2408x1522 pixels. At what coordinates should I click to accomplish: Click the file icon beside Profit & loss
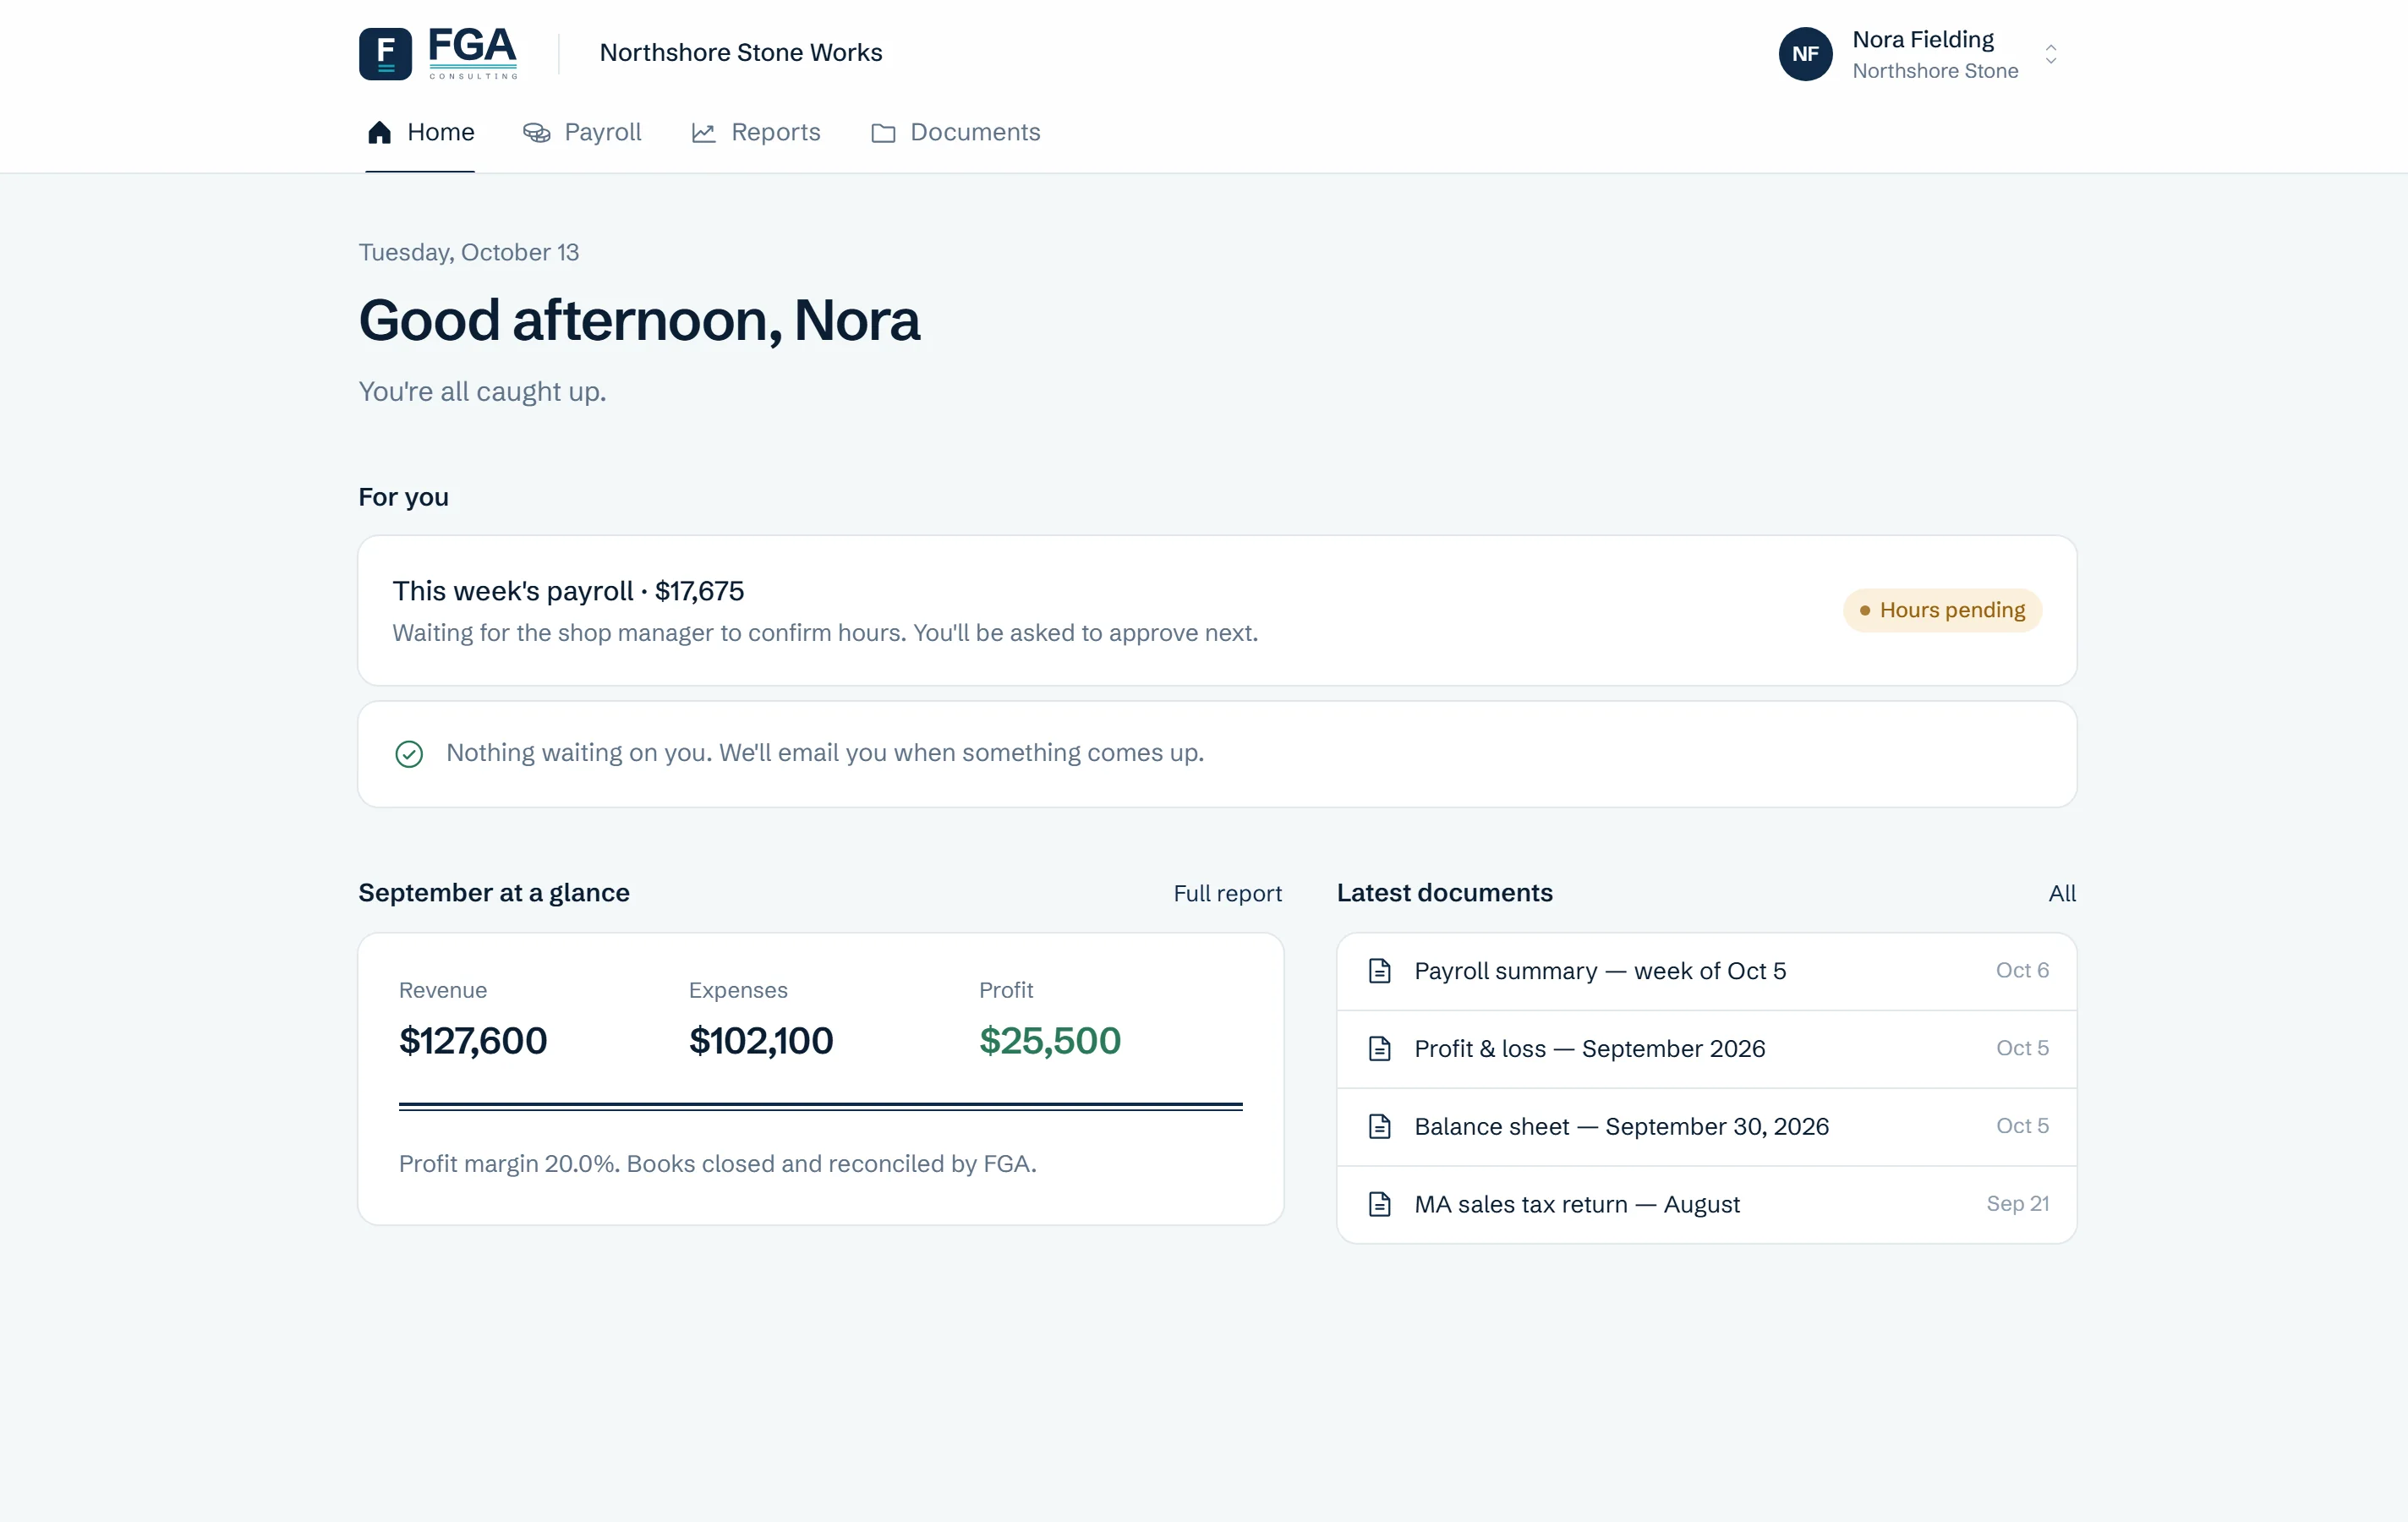click(x=1380, y=1049)
